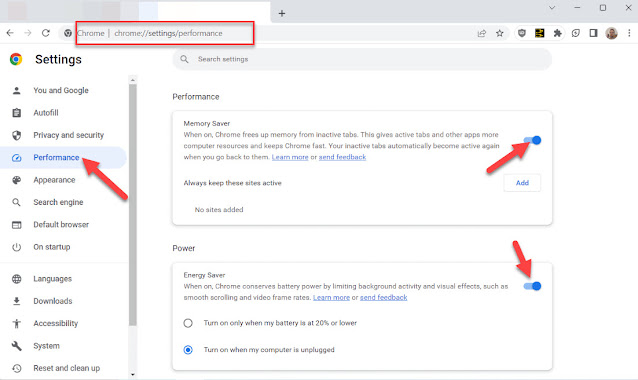This screenshot has width=638, height=380.
Task: Open Memory Saver Learn more link
Action: (290, 157)
